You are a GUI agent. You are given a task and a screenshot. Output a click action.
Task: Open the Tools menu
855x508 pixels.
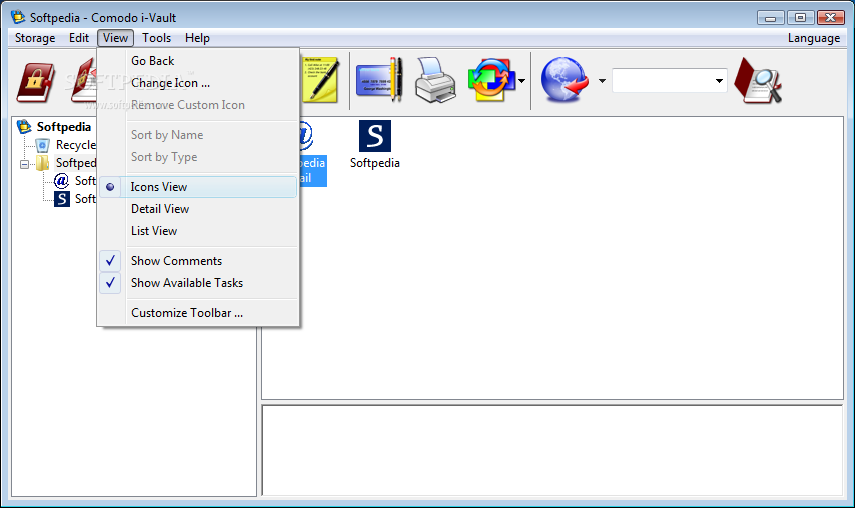[156, 38]
